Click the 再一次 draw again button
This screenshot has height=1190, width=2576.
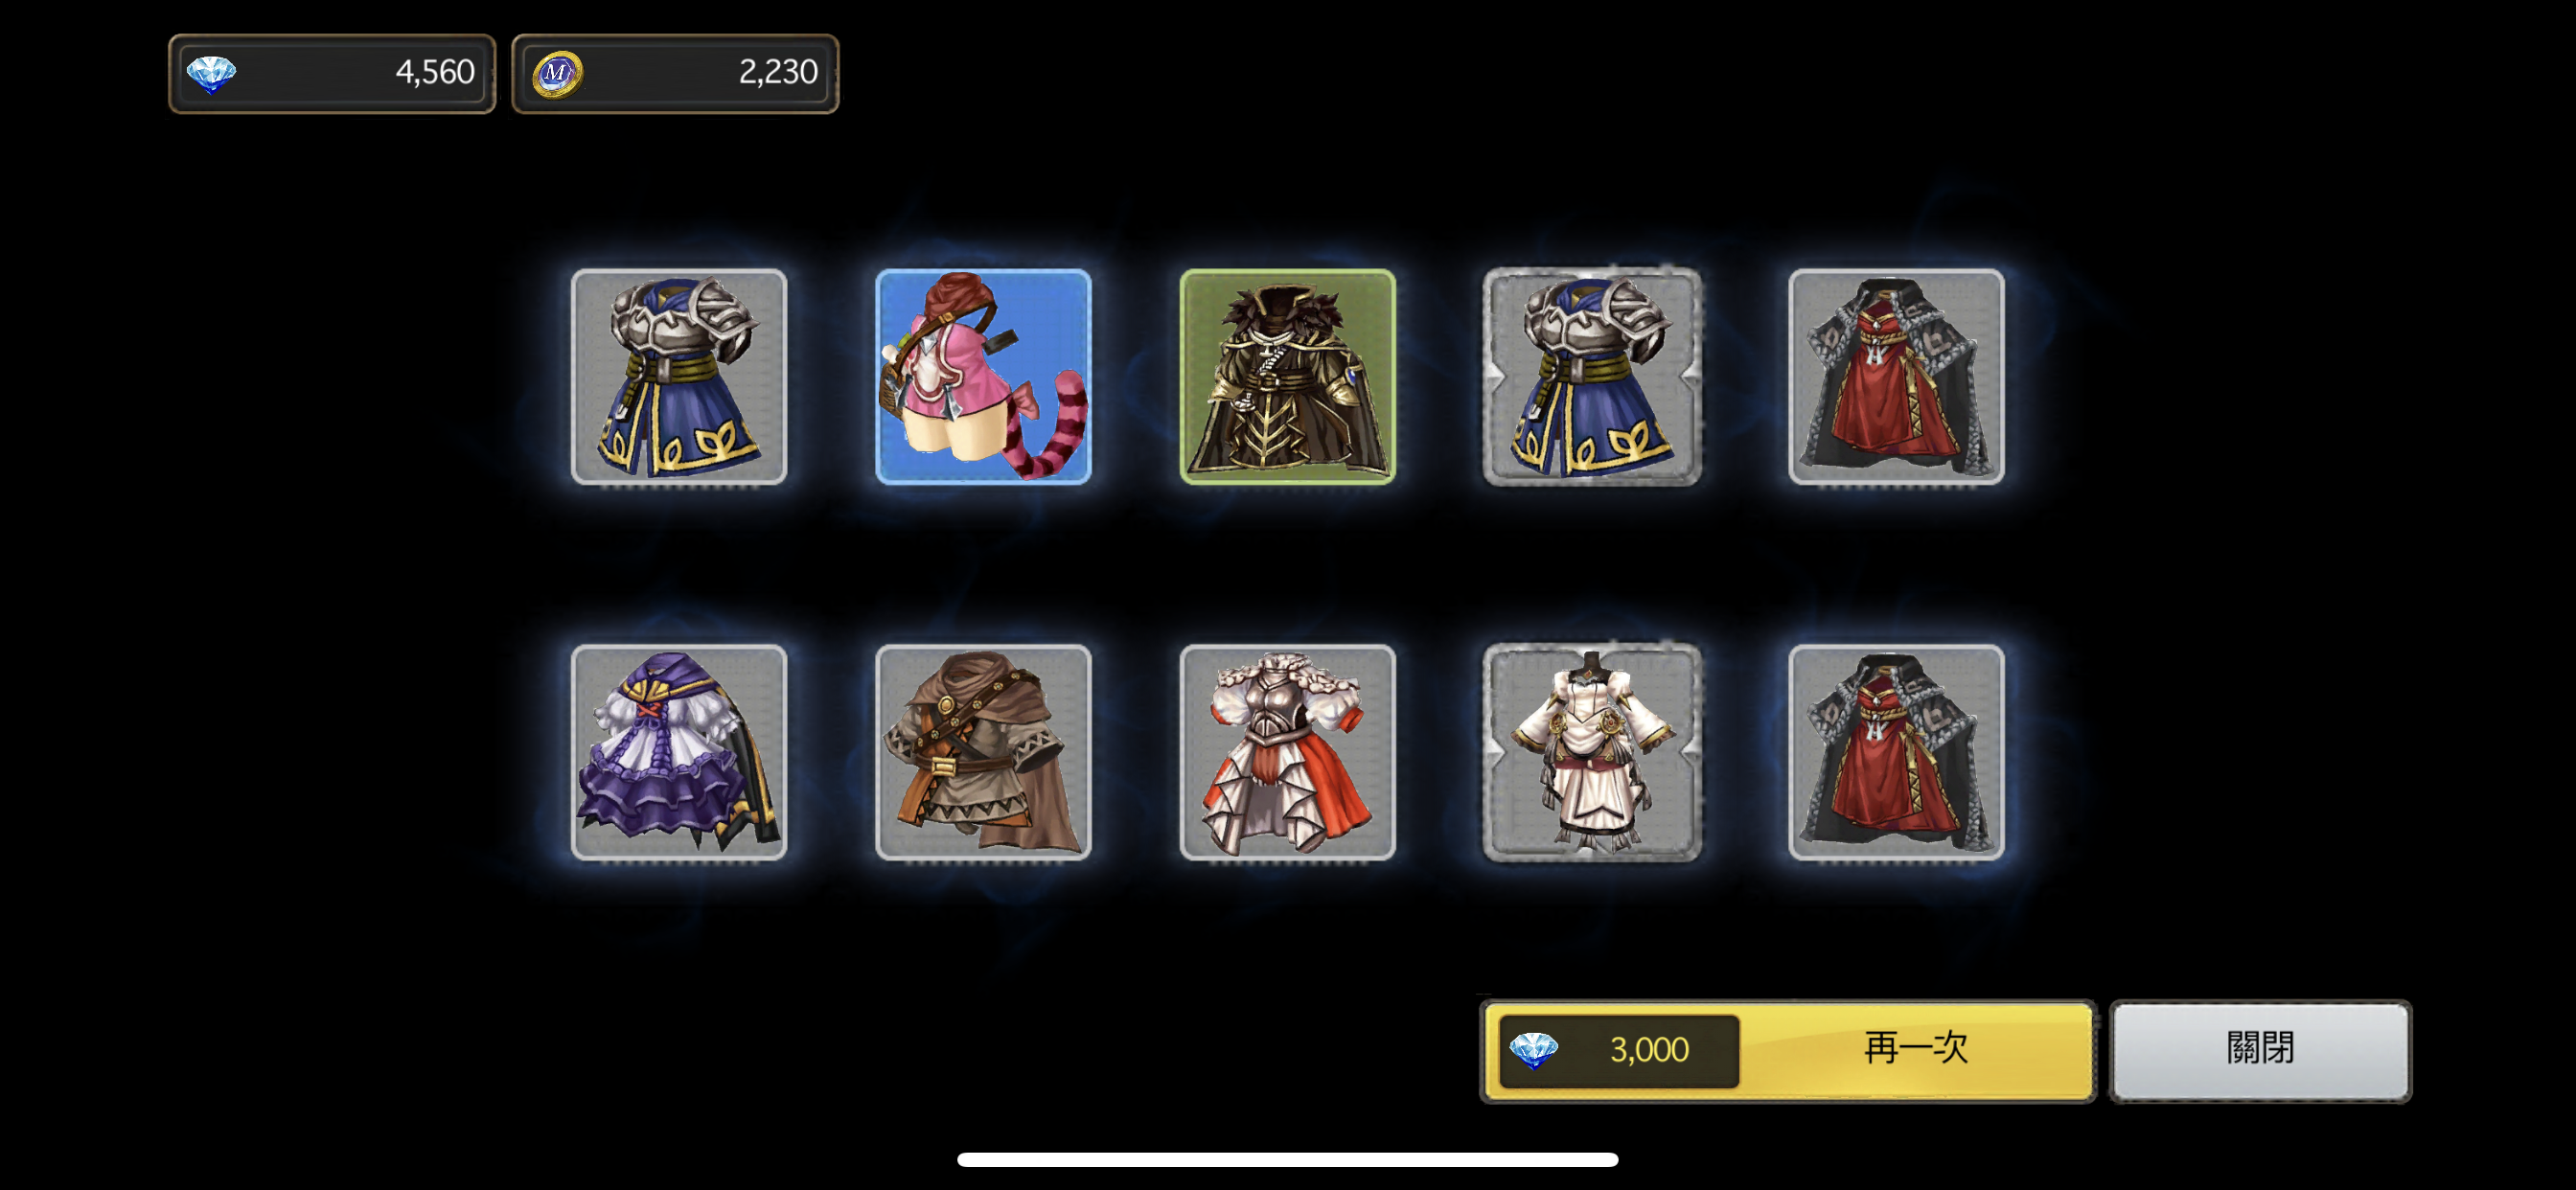[x=1788, y=1050]
